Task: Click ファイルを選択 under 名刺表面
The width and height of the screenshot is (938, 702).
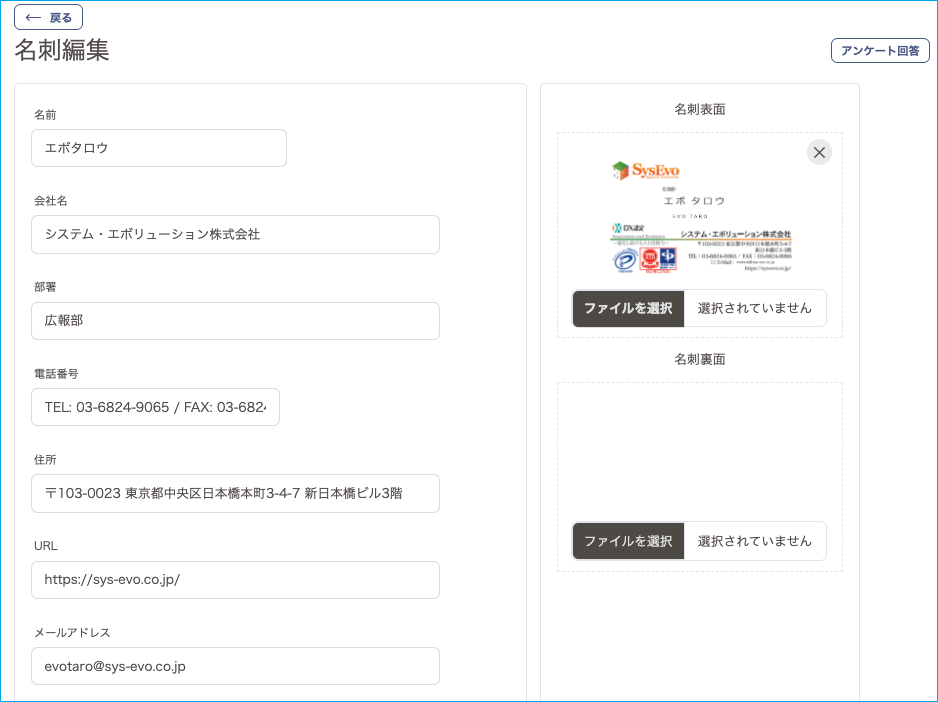Action: tap(627, 308)
